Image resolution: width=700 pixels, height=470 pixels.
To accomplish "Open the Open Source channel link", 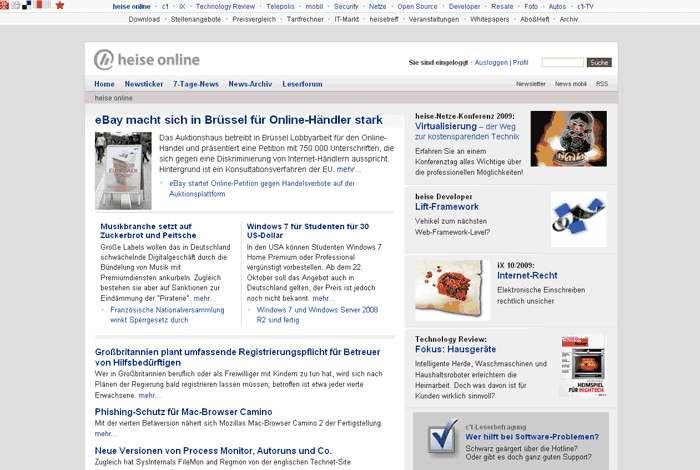I will point(417,7).
